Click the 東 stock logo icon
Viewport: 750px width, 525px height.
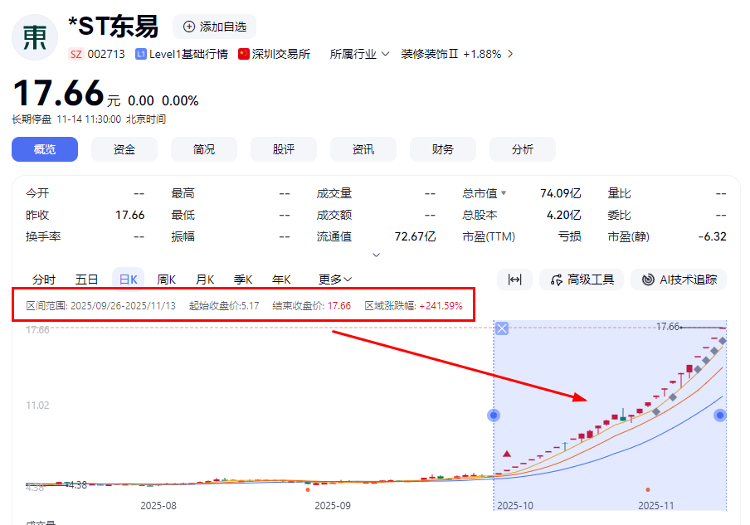click(34, 36)
